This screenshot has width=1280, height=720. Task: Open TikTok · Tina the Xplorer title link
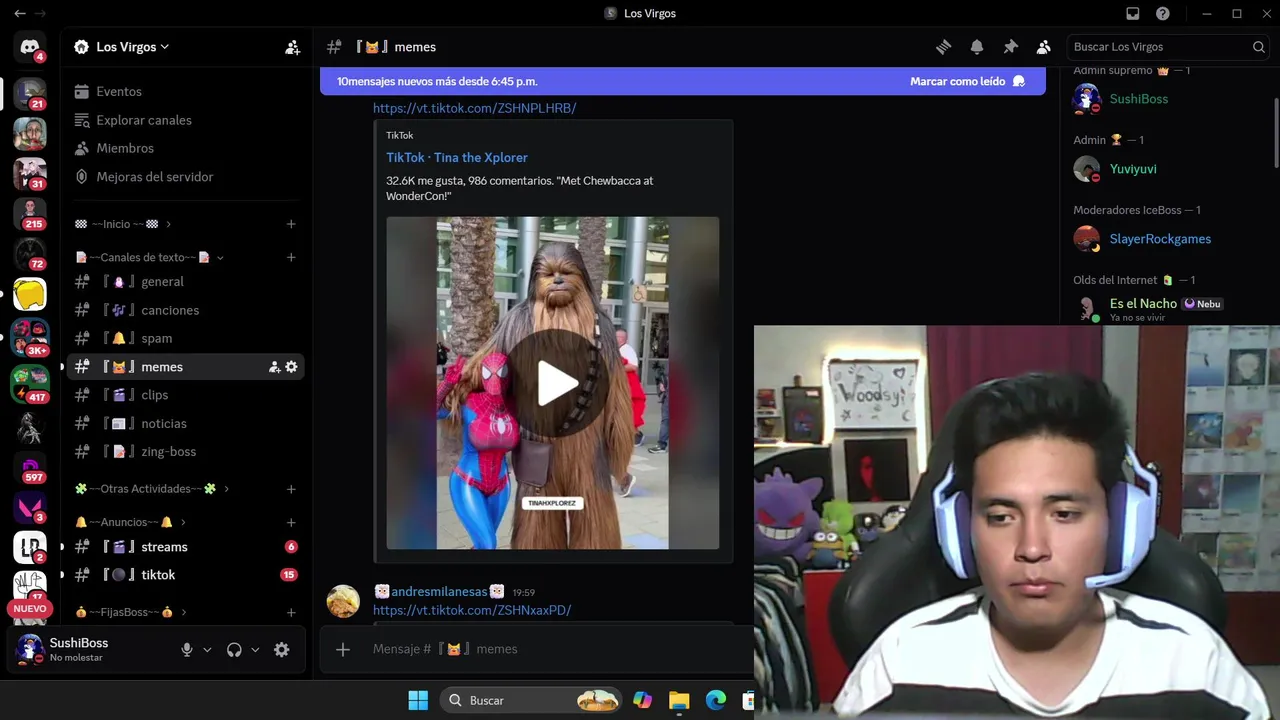[x=457, y=157]
